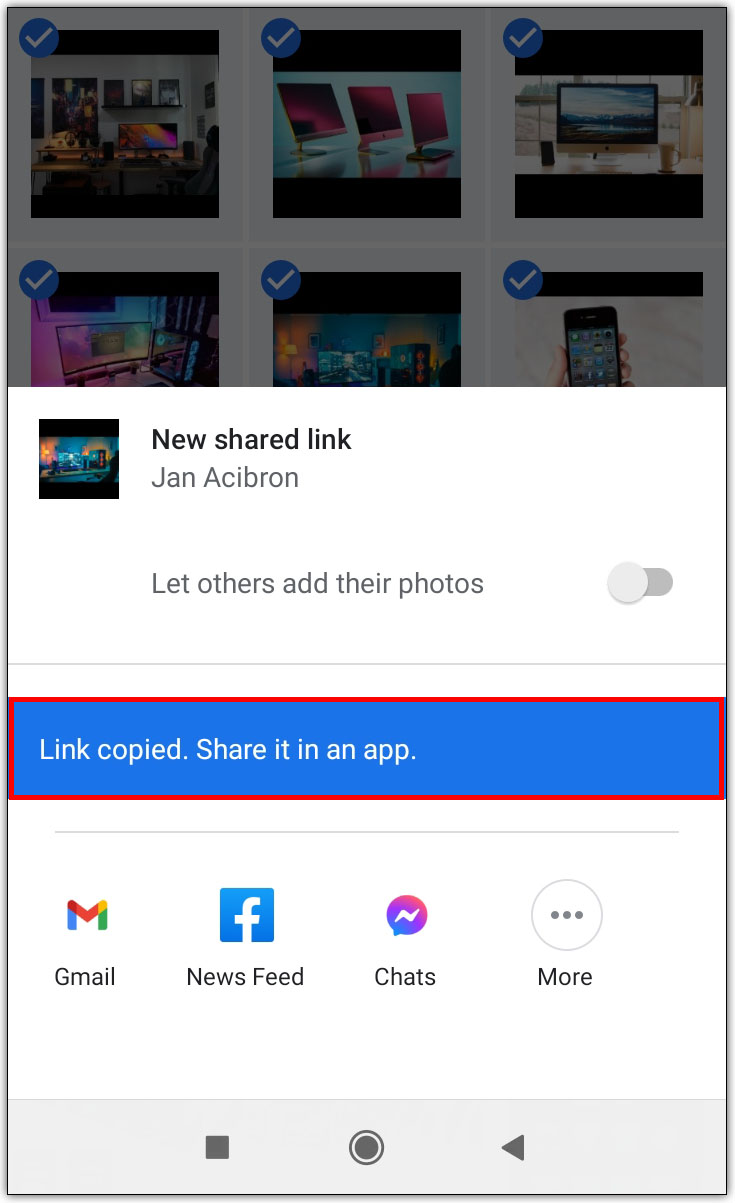Tap the Android home circle button

point(366,1147)
